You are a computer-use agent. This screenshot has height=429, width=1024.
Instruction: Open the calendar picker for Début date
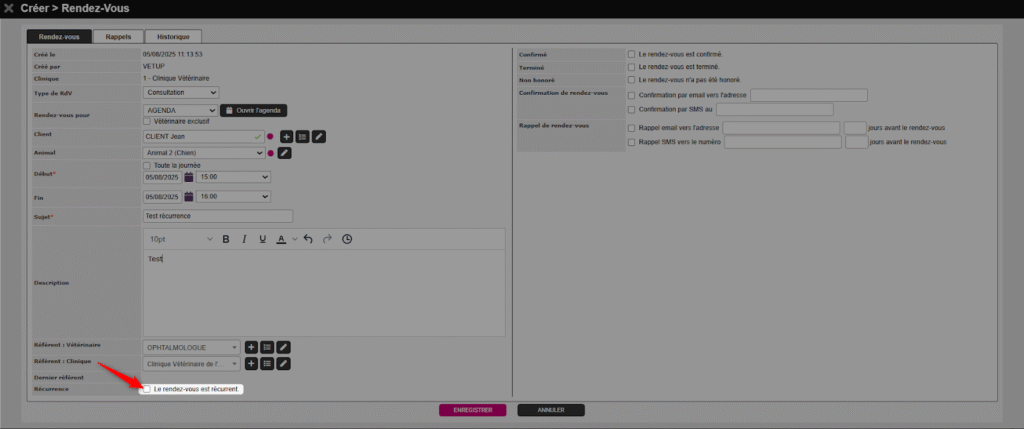click(x=189, y=177)
